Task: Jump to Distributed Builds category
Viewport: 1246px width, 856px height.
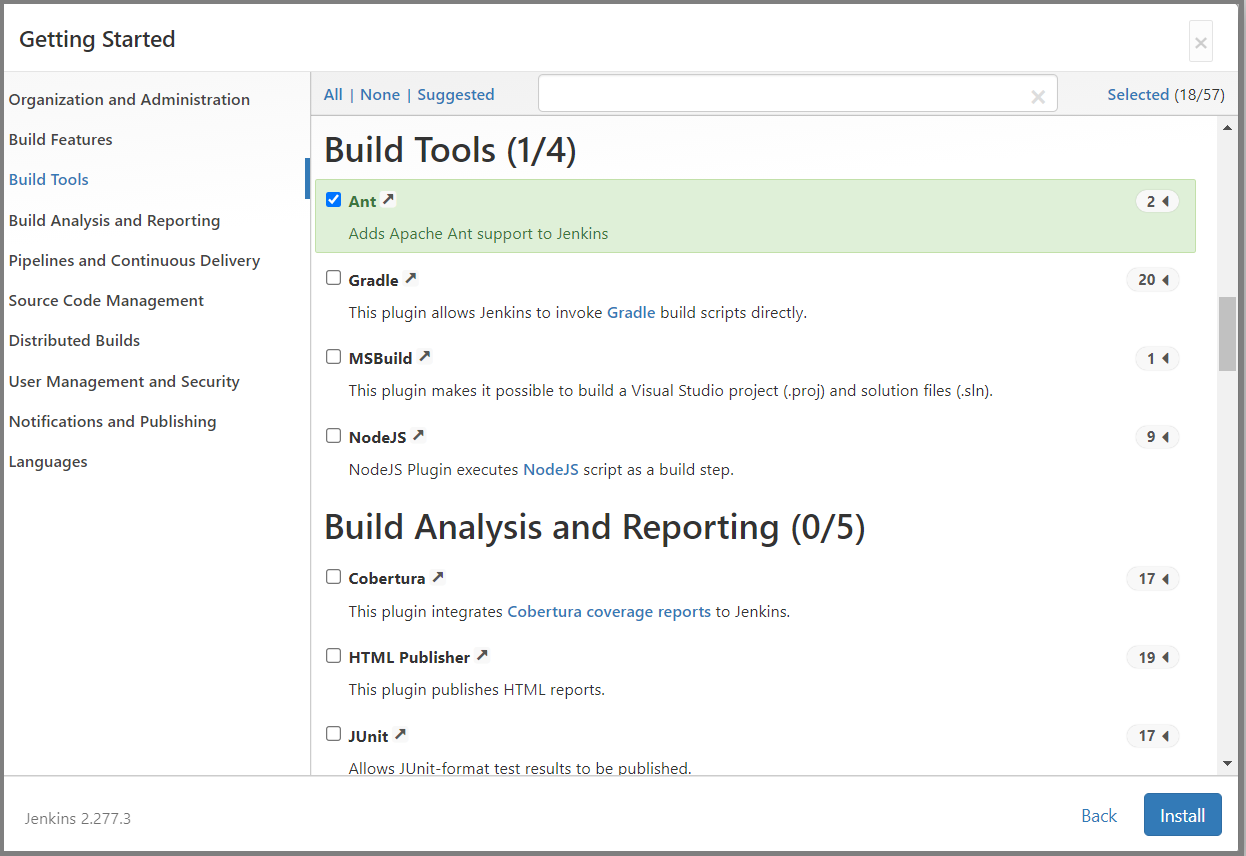Action: click(74, 340)
